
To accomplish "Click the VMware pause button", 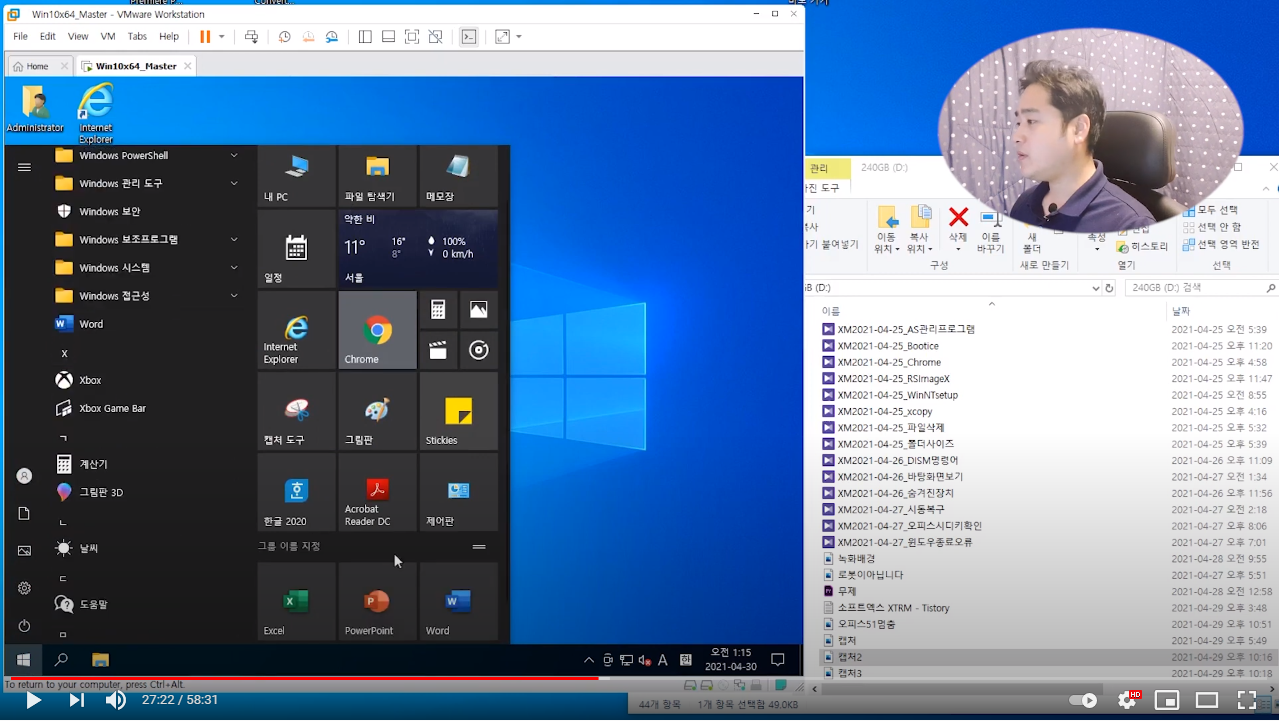I will (x=205, y=37).
